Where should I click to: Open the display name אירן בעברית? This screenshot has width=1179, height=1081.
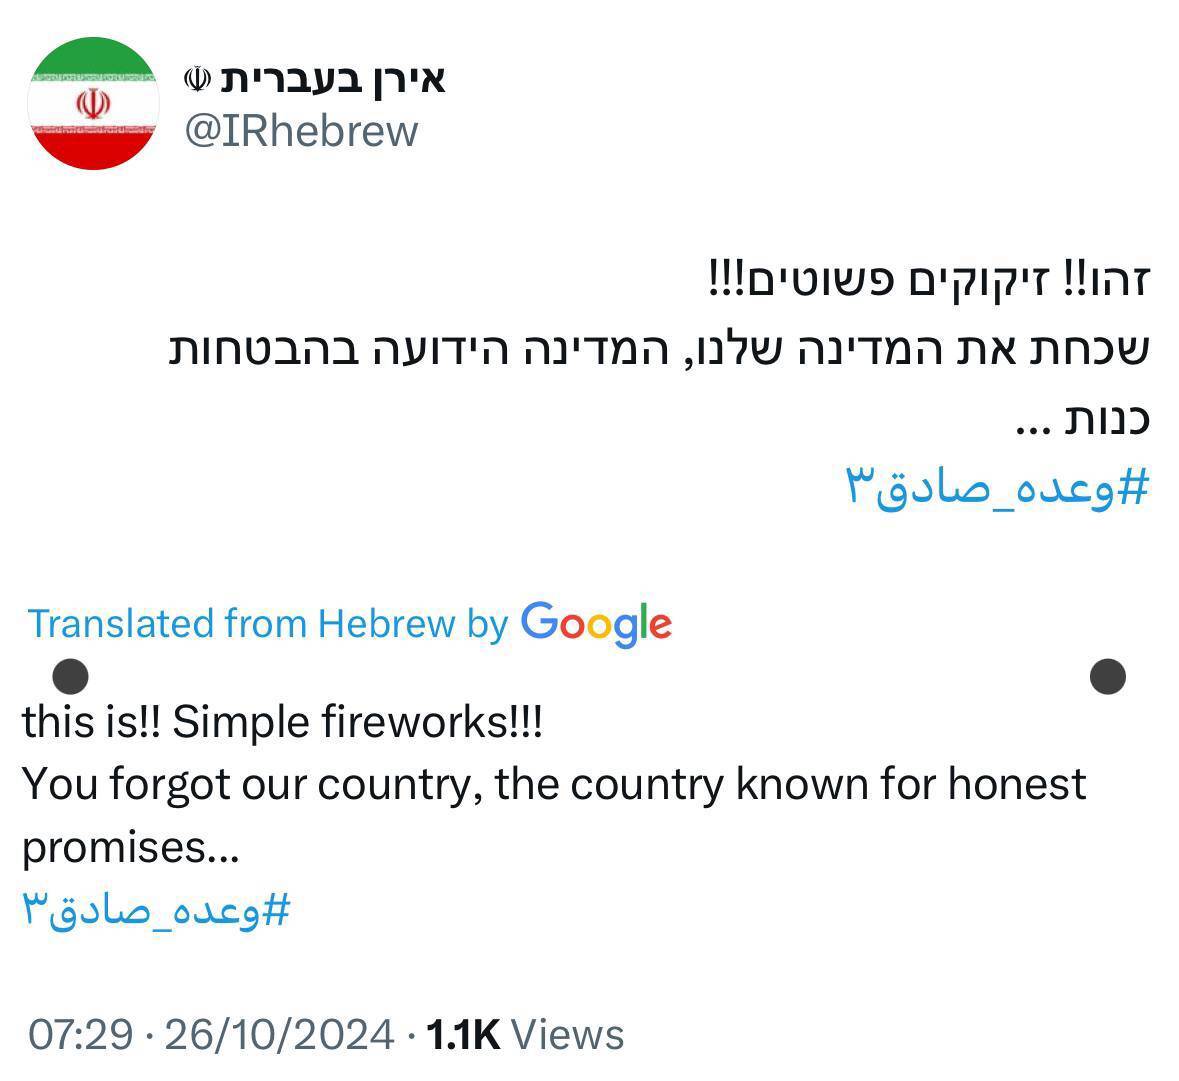(330, 78)
